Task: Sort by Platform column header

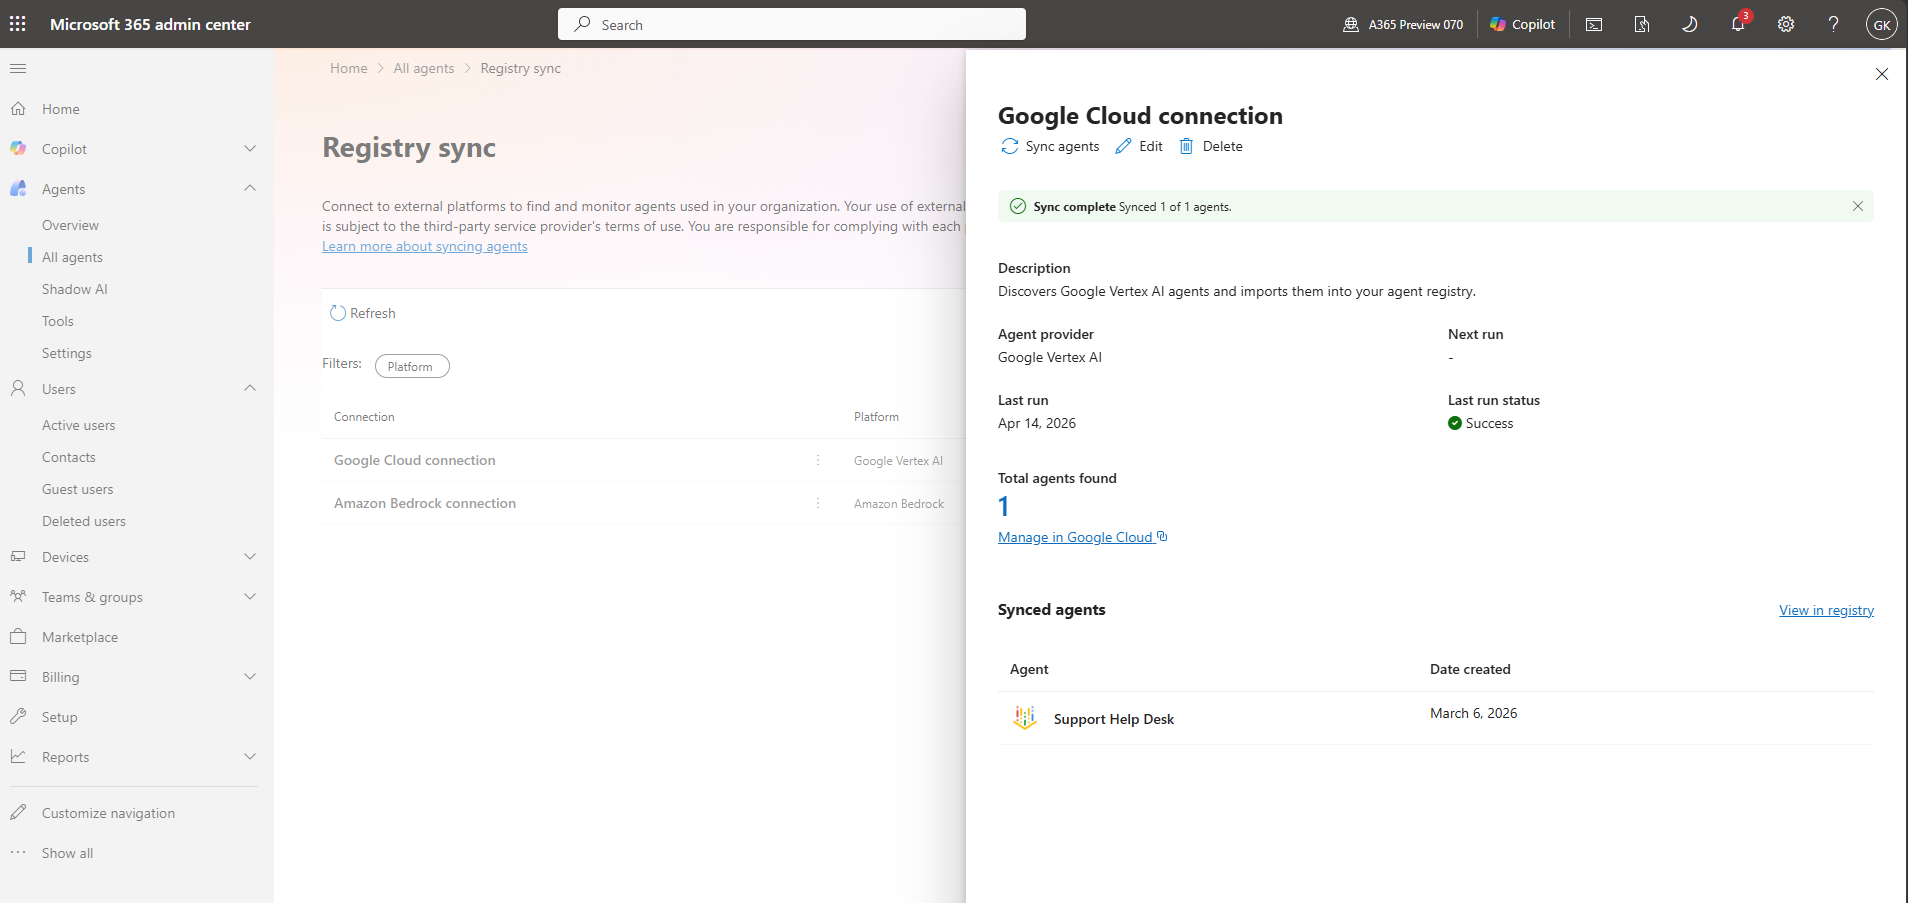Action: pos(876,417)
